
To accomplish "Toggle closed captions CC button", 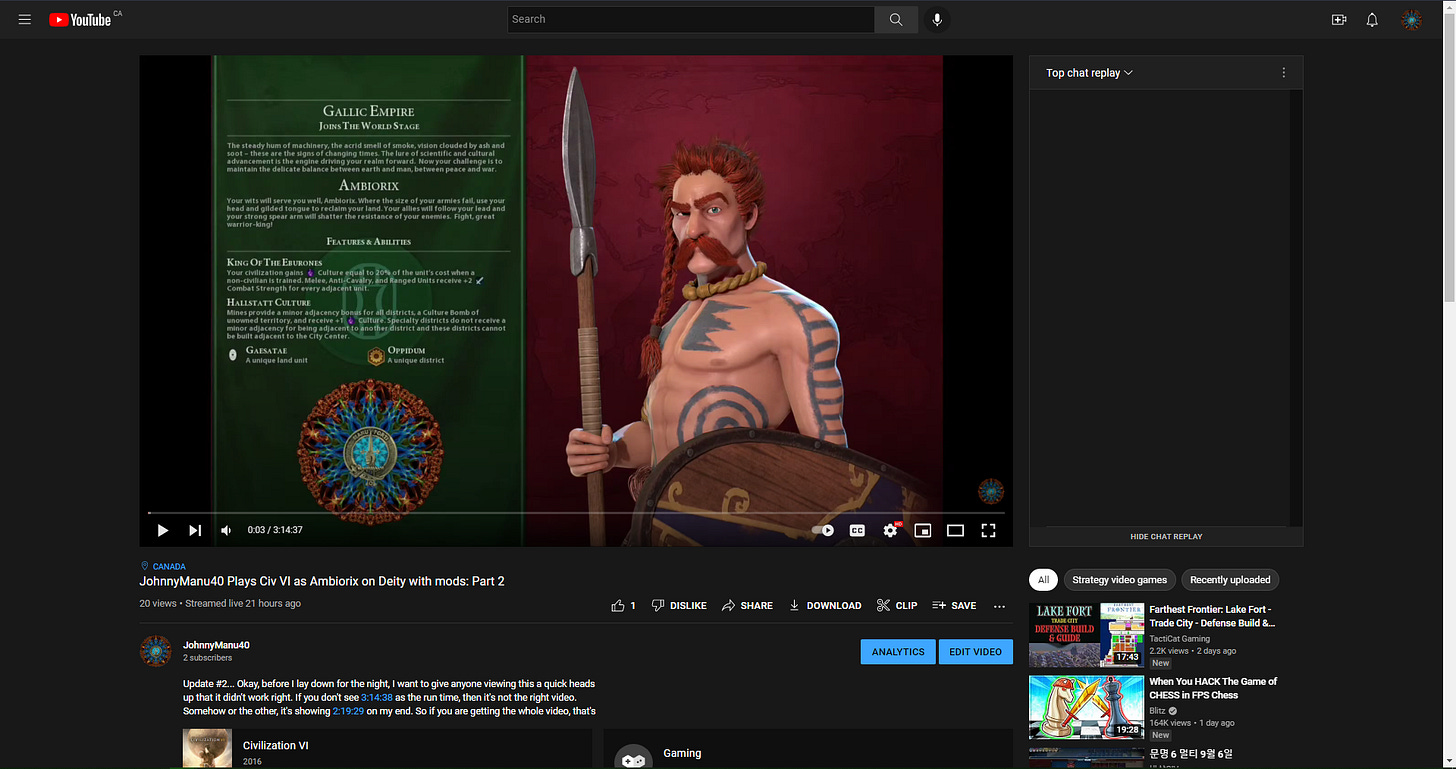I will 857,530.
